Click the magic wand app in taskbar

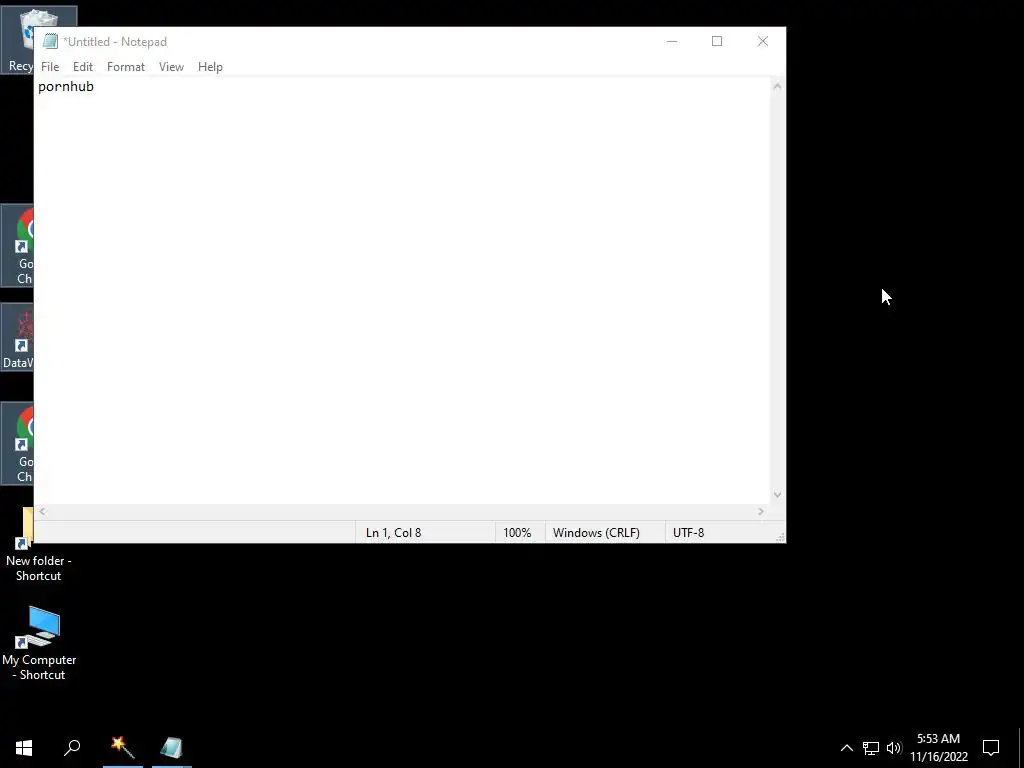coord(122,748)
